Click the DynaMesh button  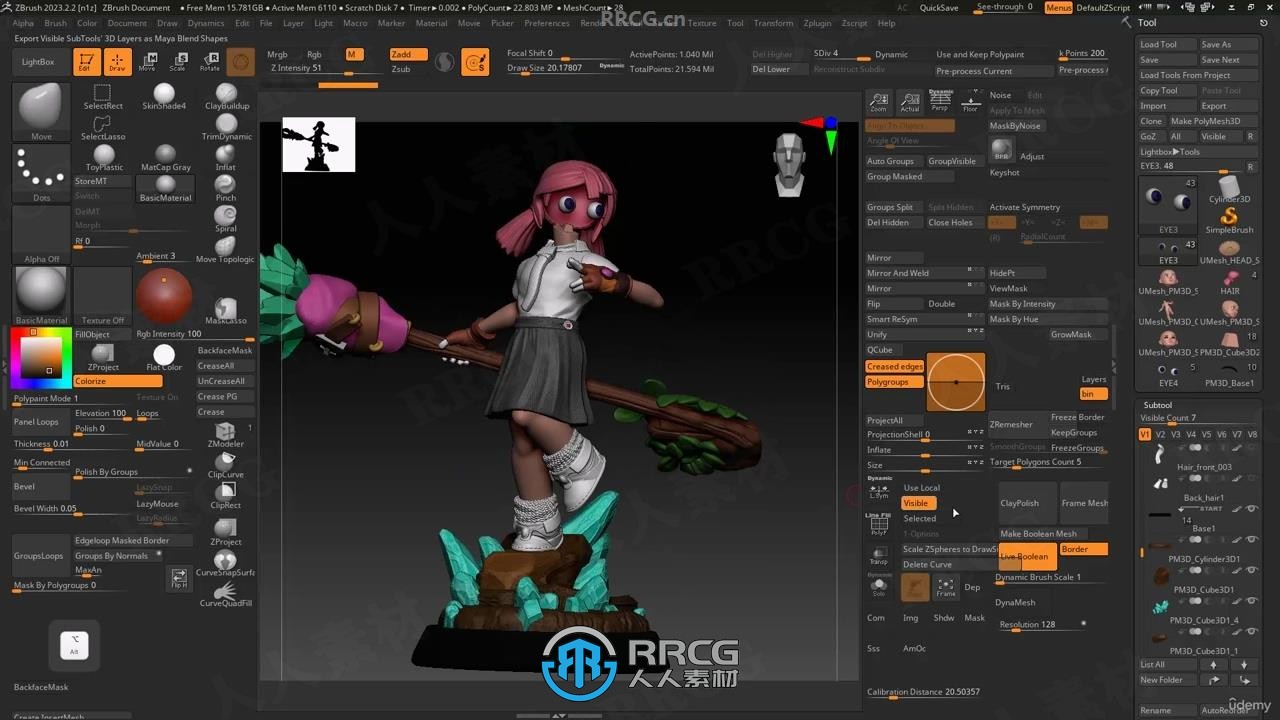click(x=1015, y=602)
